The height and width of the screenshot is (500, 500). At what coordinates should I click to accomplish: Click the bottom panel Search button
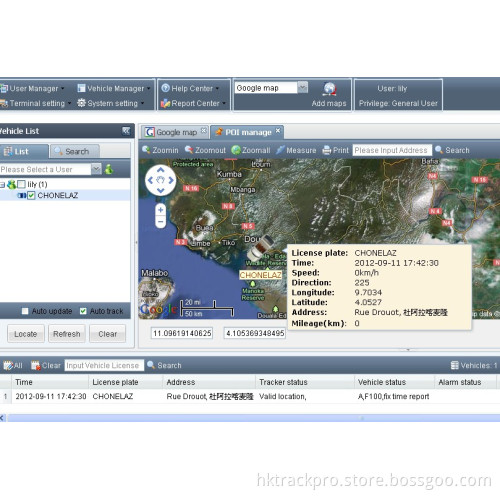tap(164, 365)
